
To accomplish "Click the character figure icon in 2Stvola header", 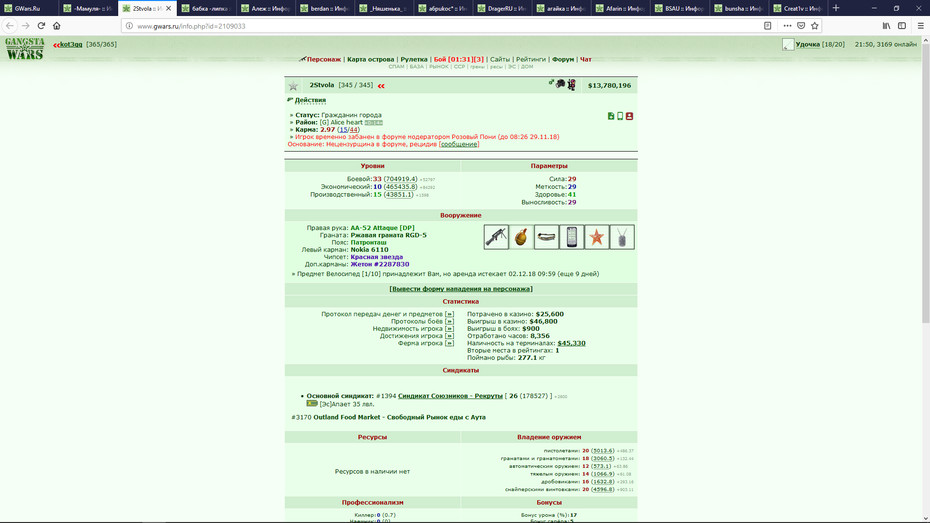I will tap(571, 85).
